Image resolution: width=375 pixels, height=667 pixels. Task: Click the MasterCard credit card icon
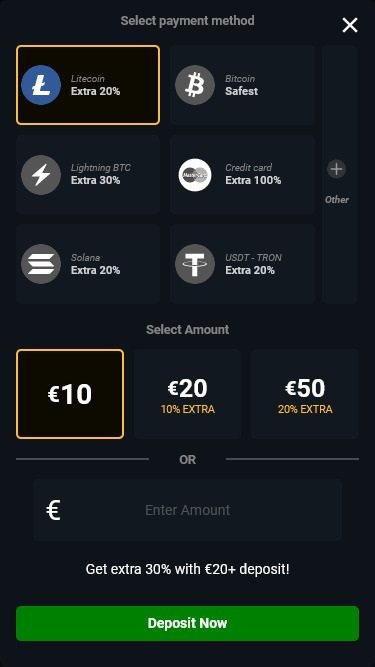pyautogui.click(x=195, y=175)
